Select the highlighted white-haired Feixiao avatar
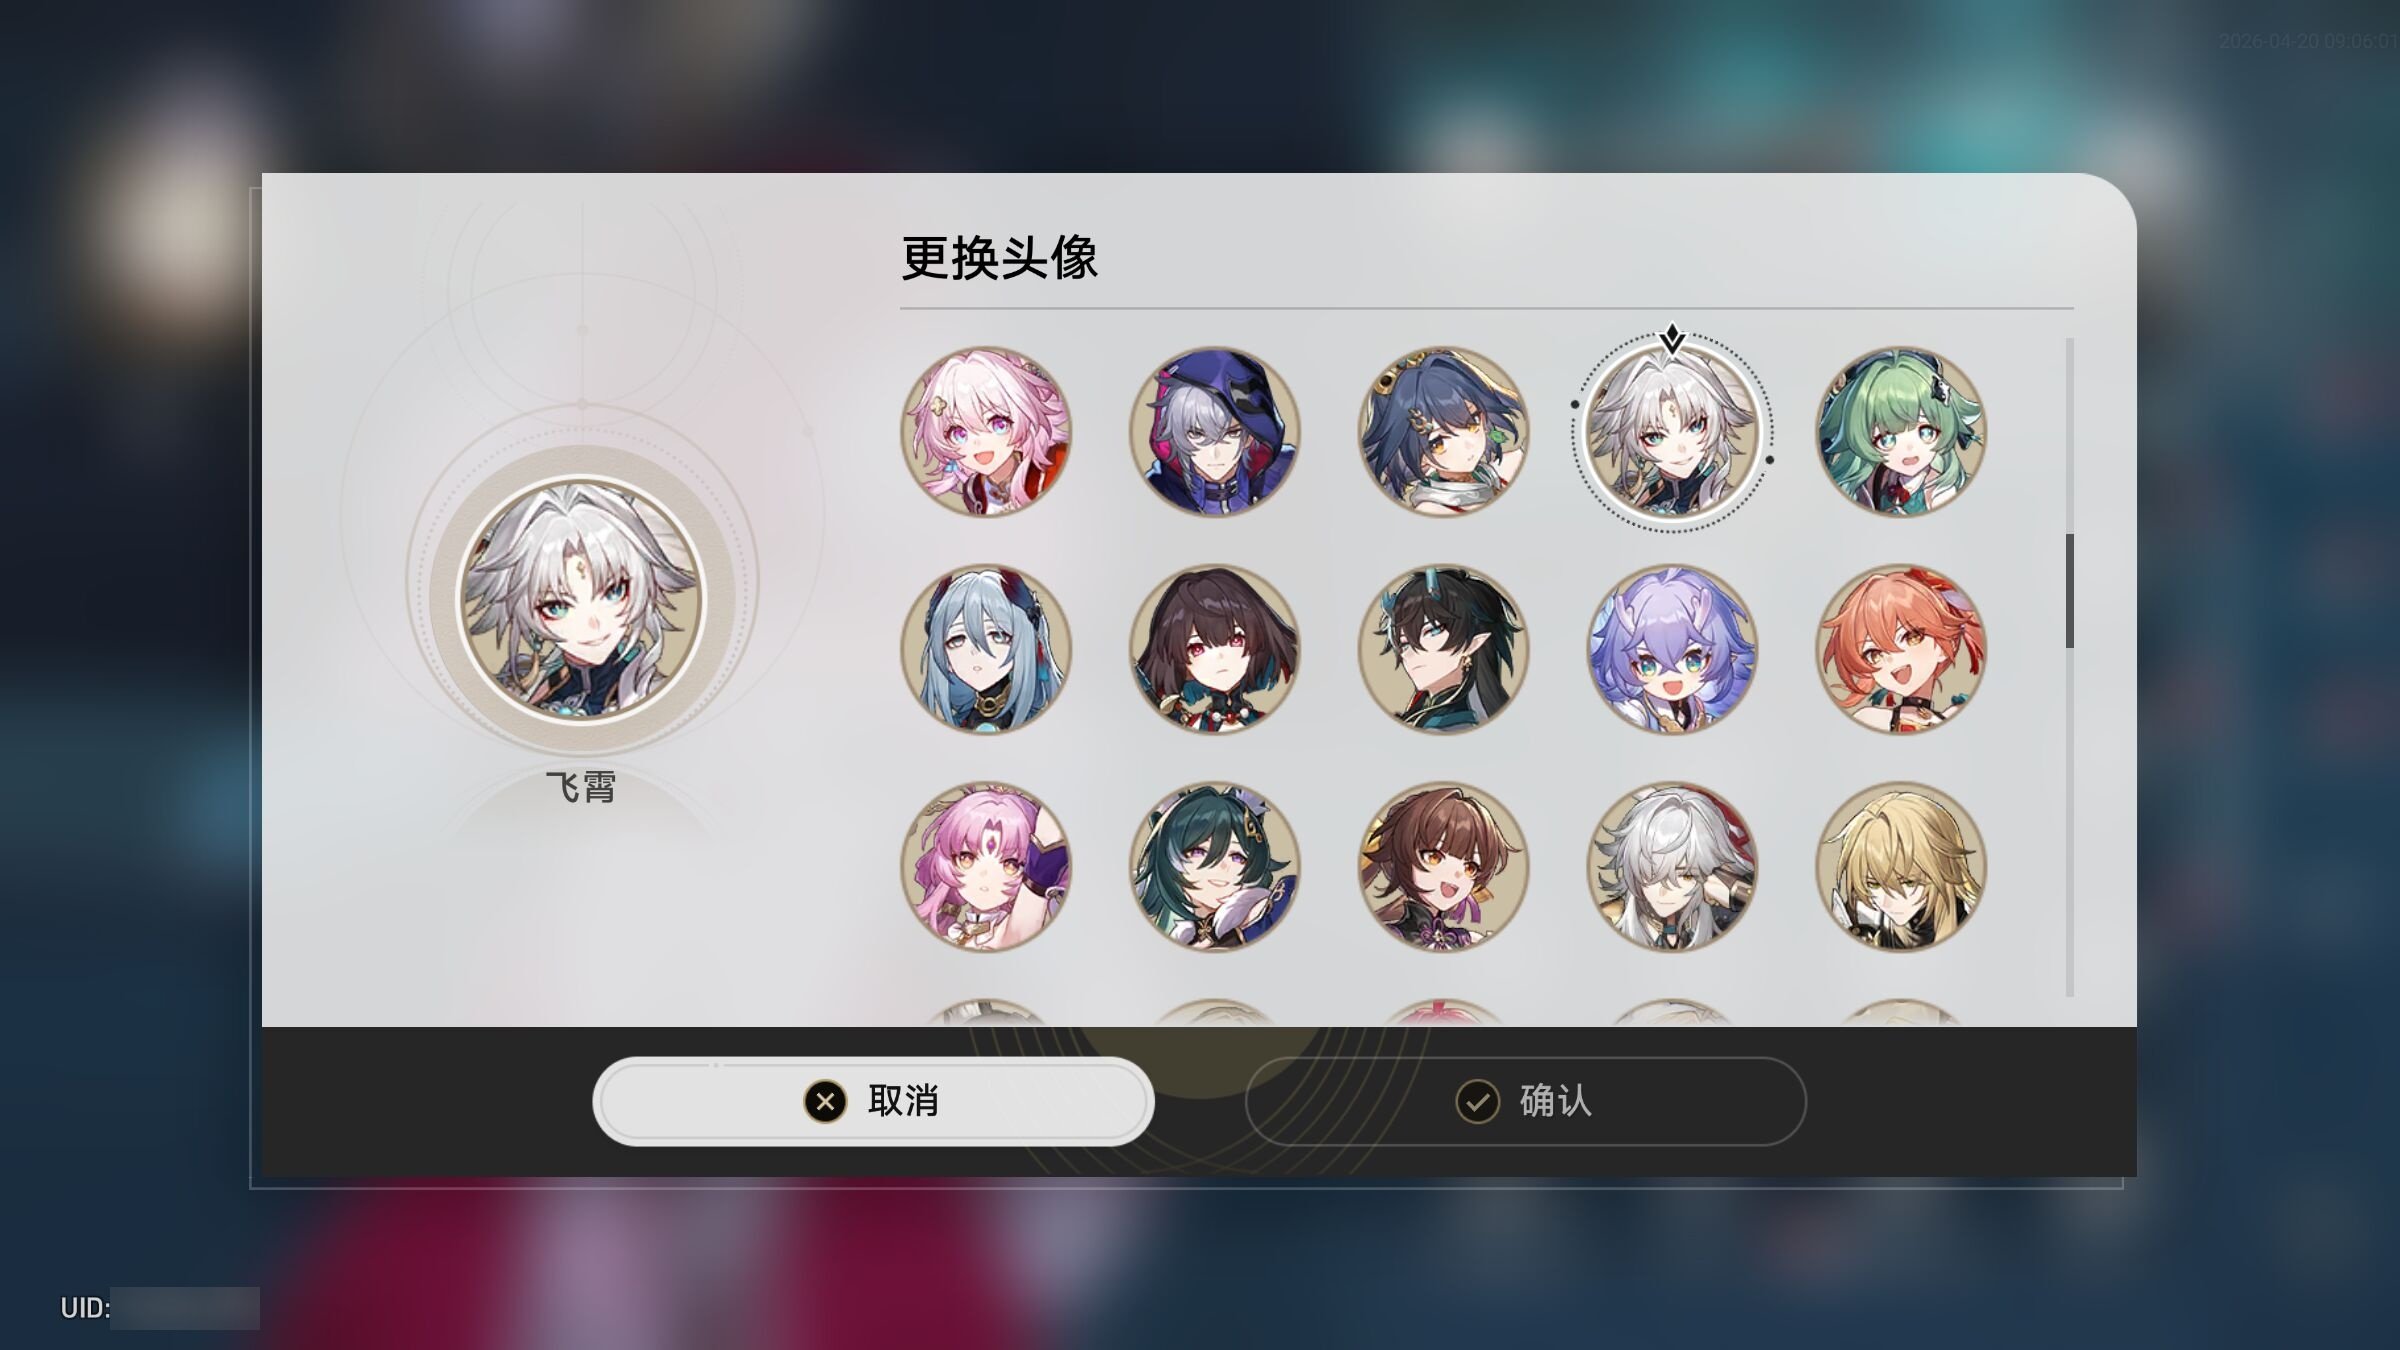2400x1350 pixels. 1672,432
